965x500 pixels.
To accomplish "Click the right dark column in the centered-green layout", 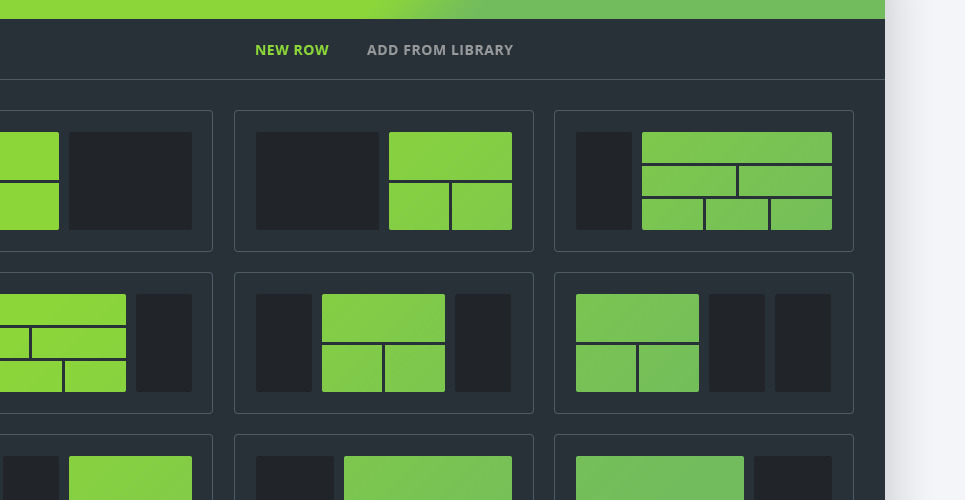I will (482, 343).
